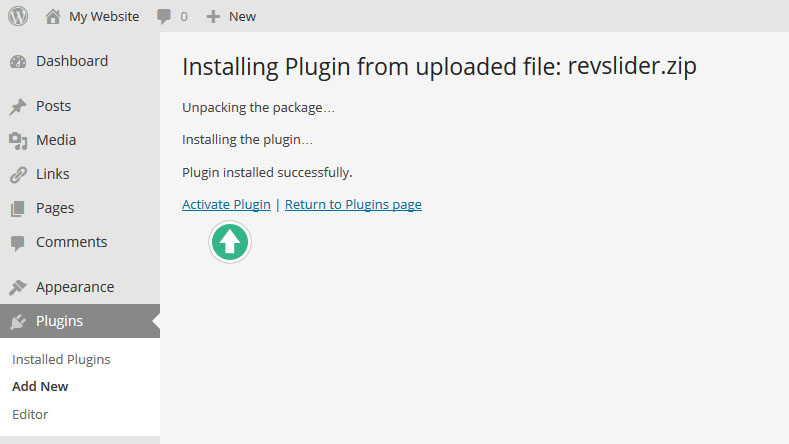Open the plugin Editor submenu item
The height and width of the screenshot is (444, 789).
(30, 414)
